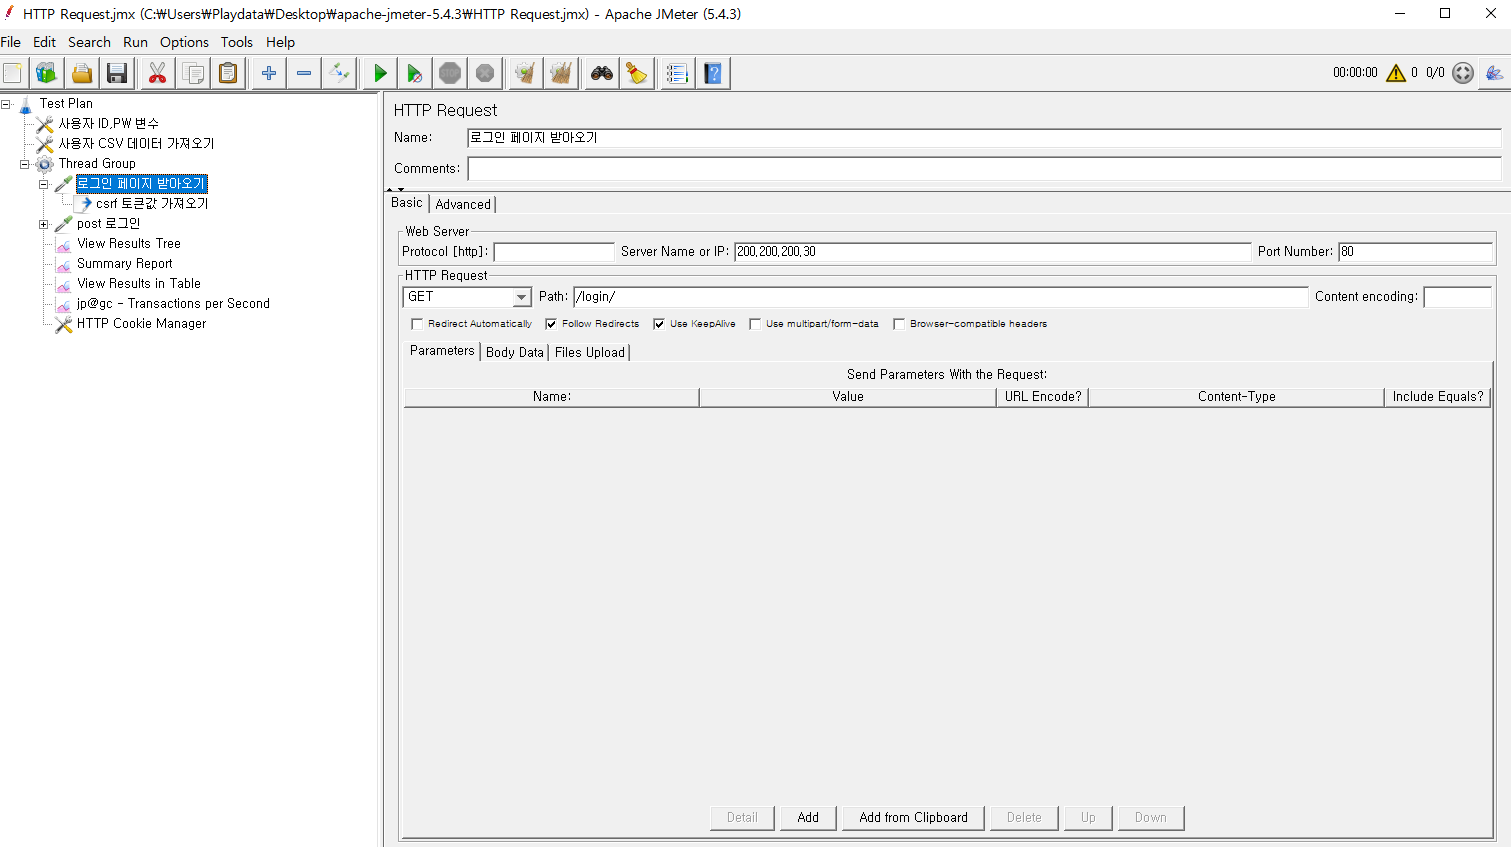Image resolution: width=1511 pixels, height=847 pixels.
Task: Open Search with binoculars icon
Action: pos(601,73)
